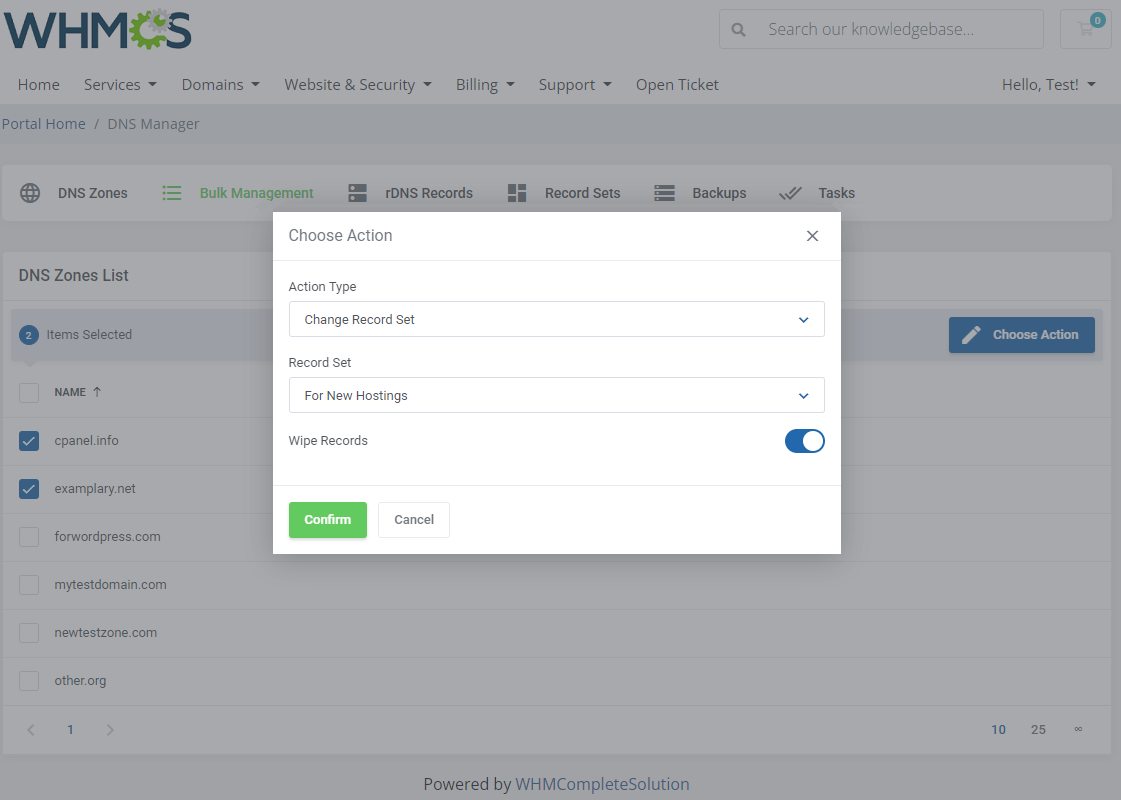Screen dimensions: 1121x800
Task: Open the shopping cart icon
Action: [1086, 29]
